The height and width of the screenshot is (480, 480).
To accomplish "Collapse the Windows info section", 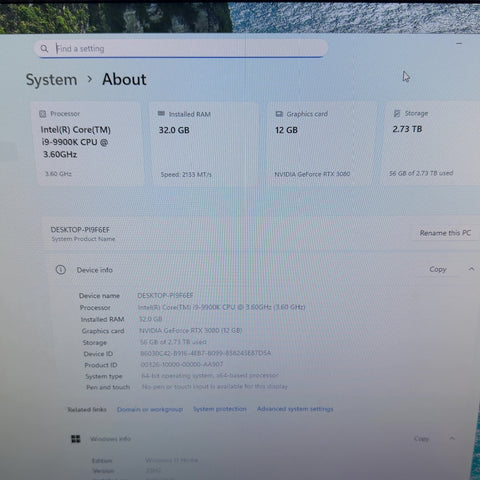I will (x=452, y=438).
